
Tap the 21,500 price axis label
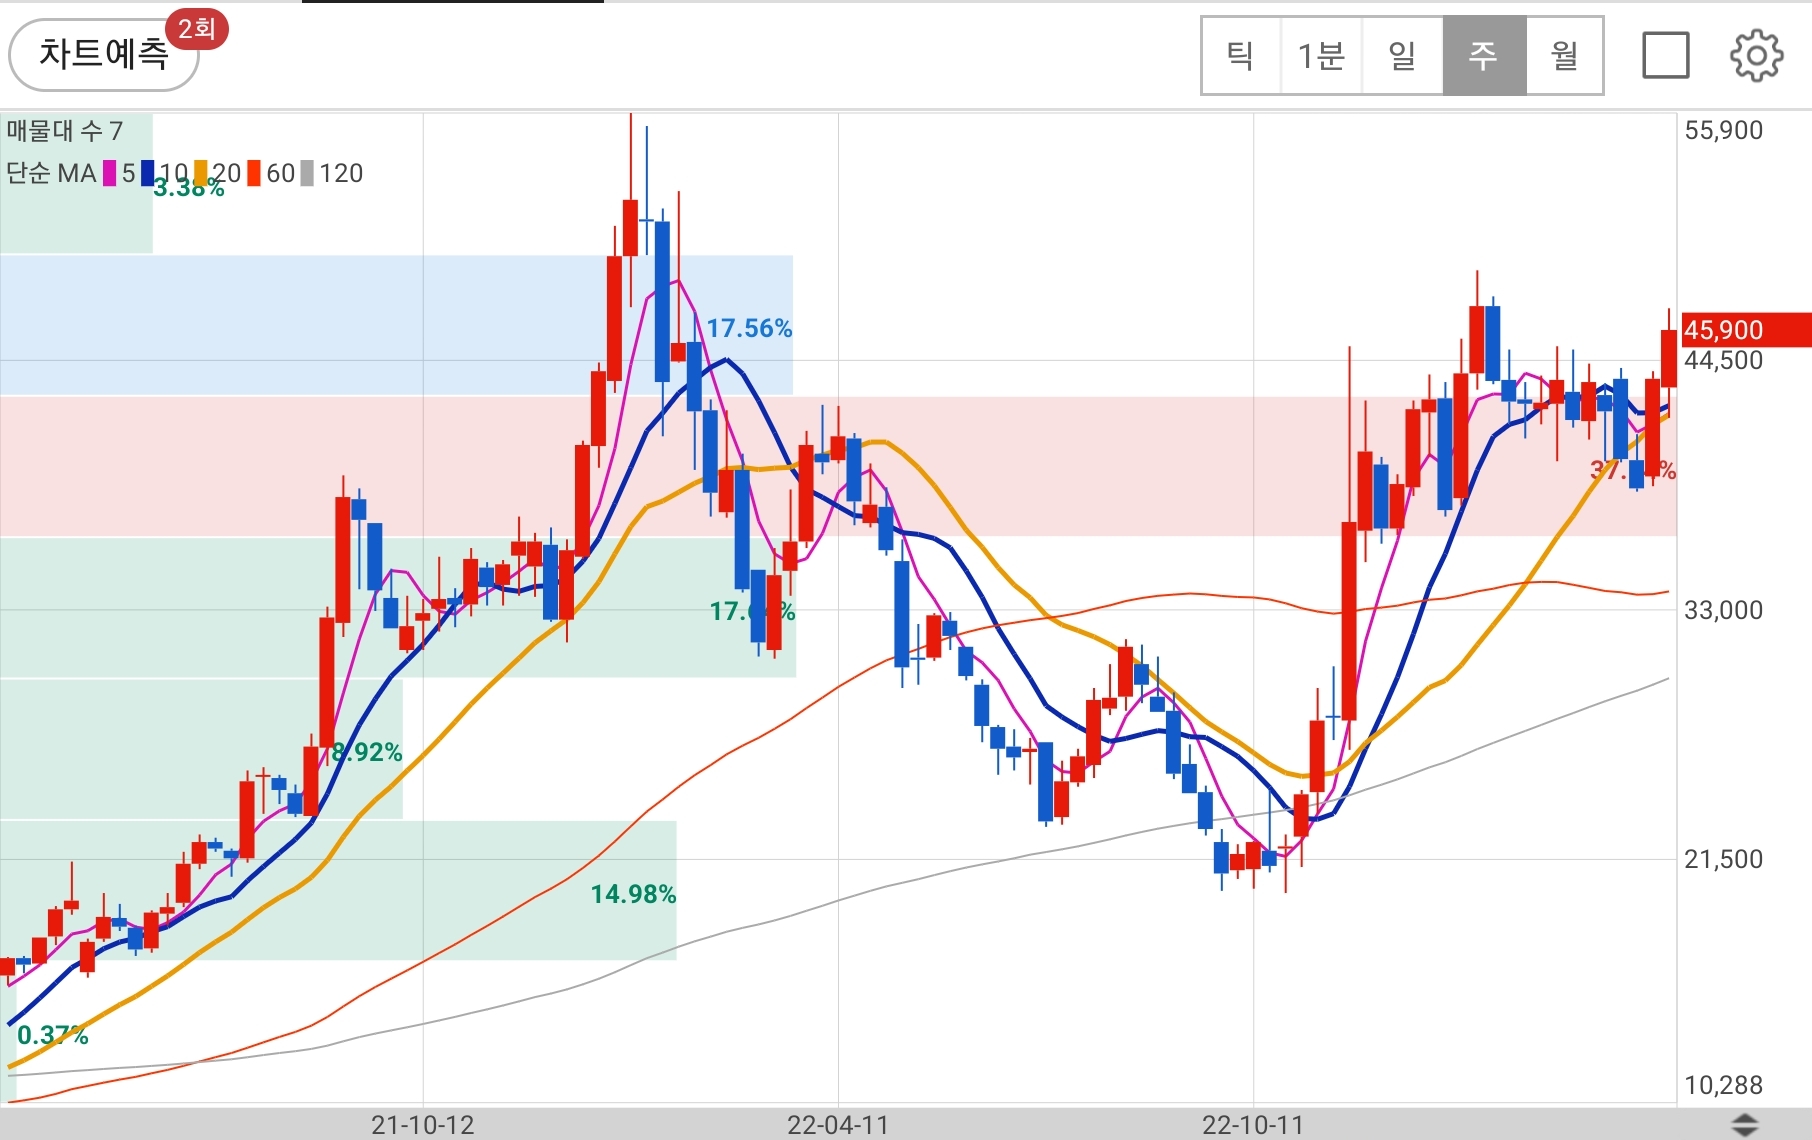point(1723,859)
